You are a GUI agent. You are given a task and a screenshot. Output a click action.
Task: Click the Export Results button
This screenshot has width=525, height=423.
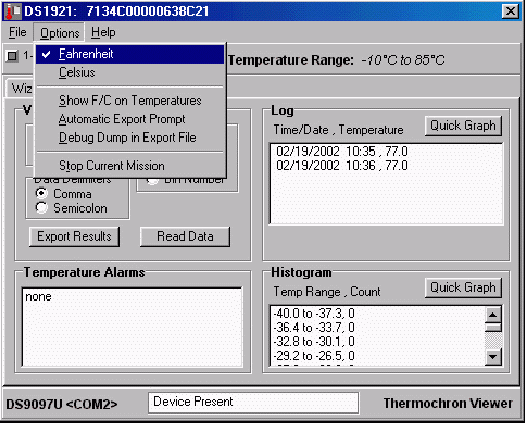(x=74, y=237)
